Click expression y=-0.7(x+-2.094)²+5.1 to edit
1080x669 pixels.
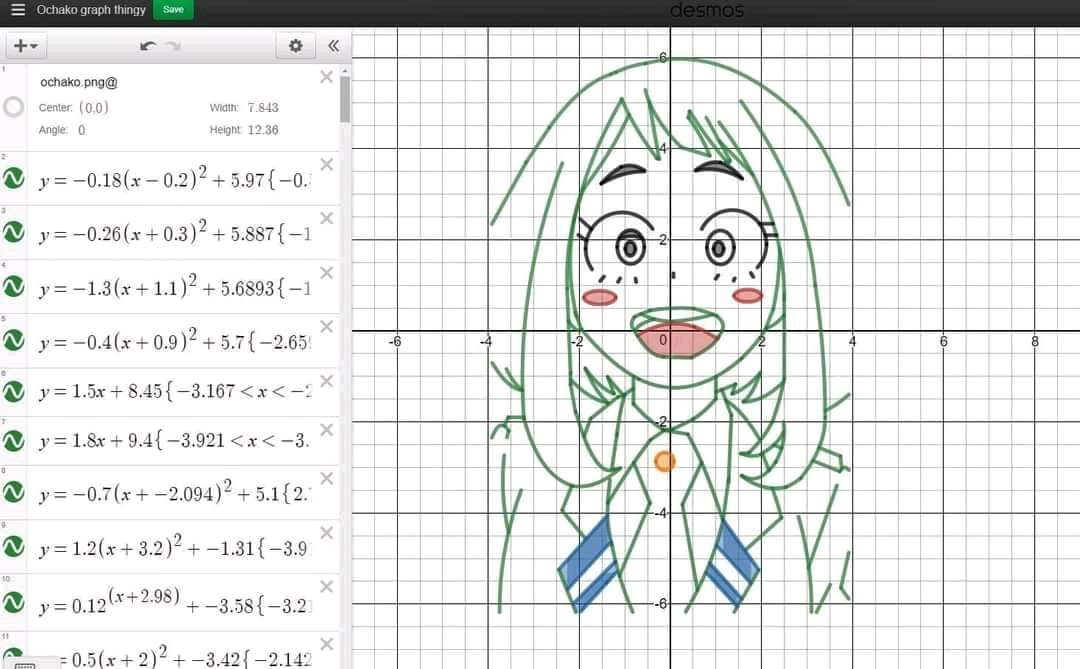pos(175,492)
